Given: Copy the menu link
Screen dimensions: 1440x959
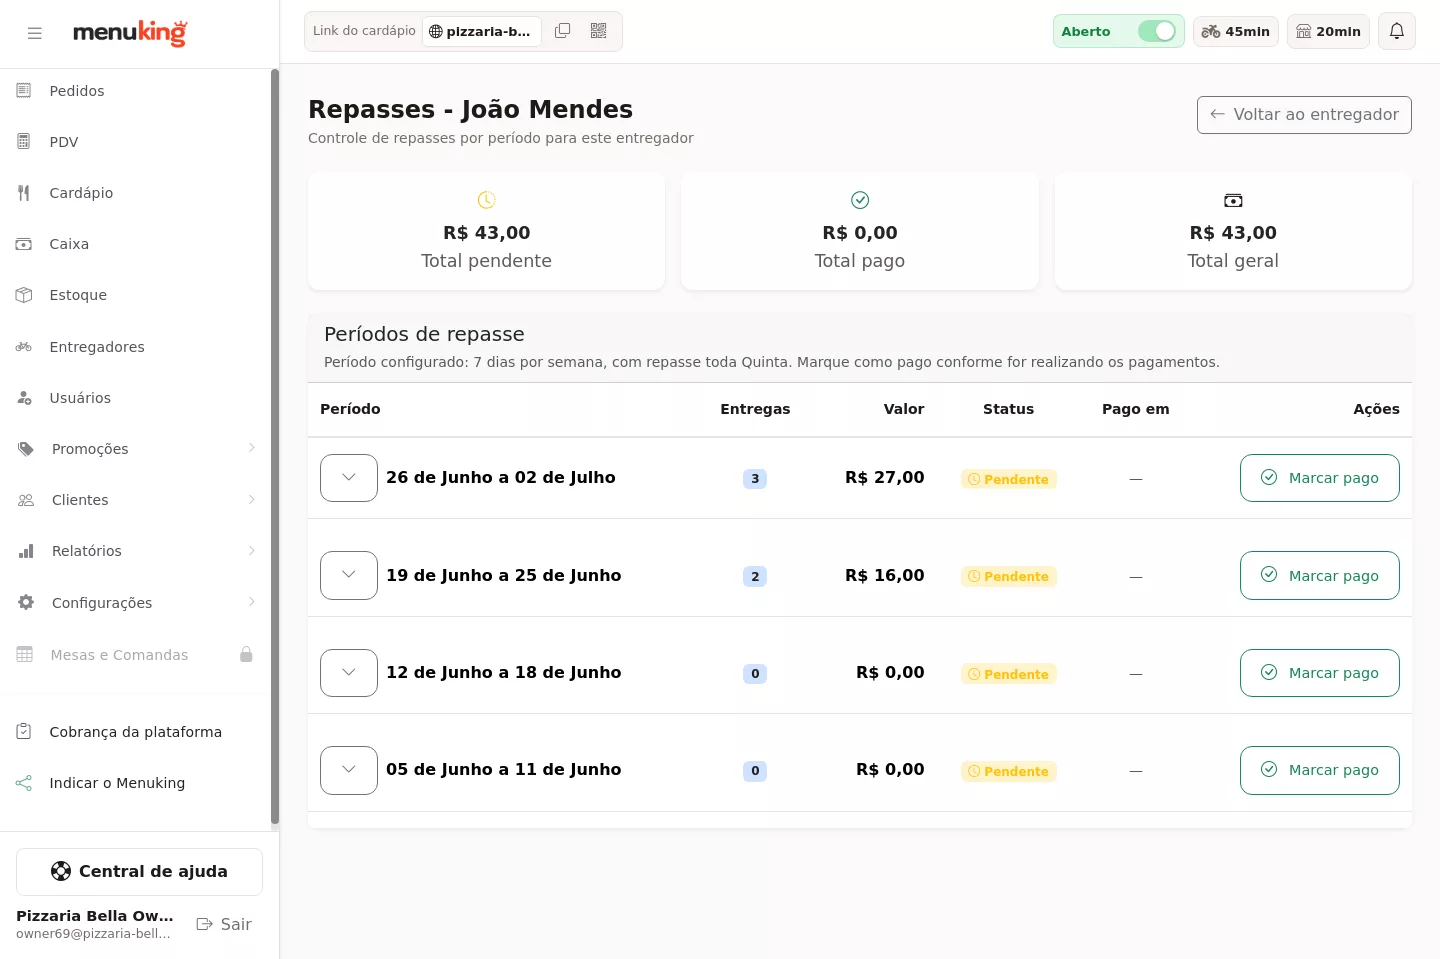Looking at the screenshot, I should tap(563, 31).
